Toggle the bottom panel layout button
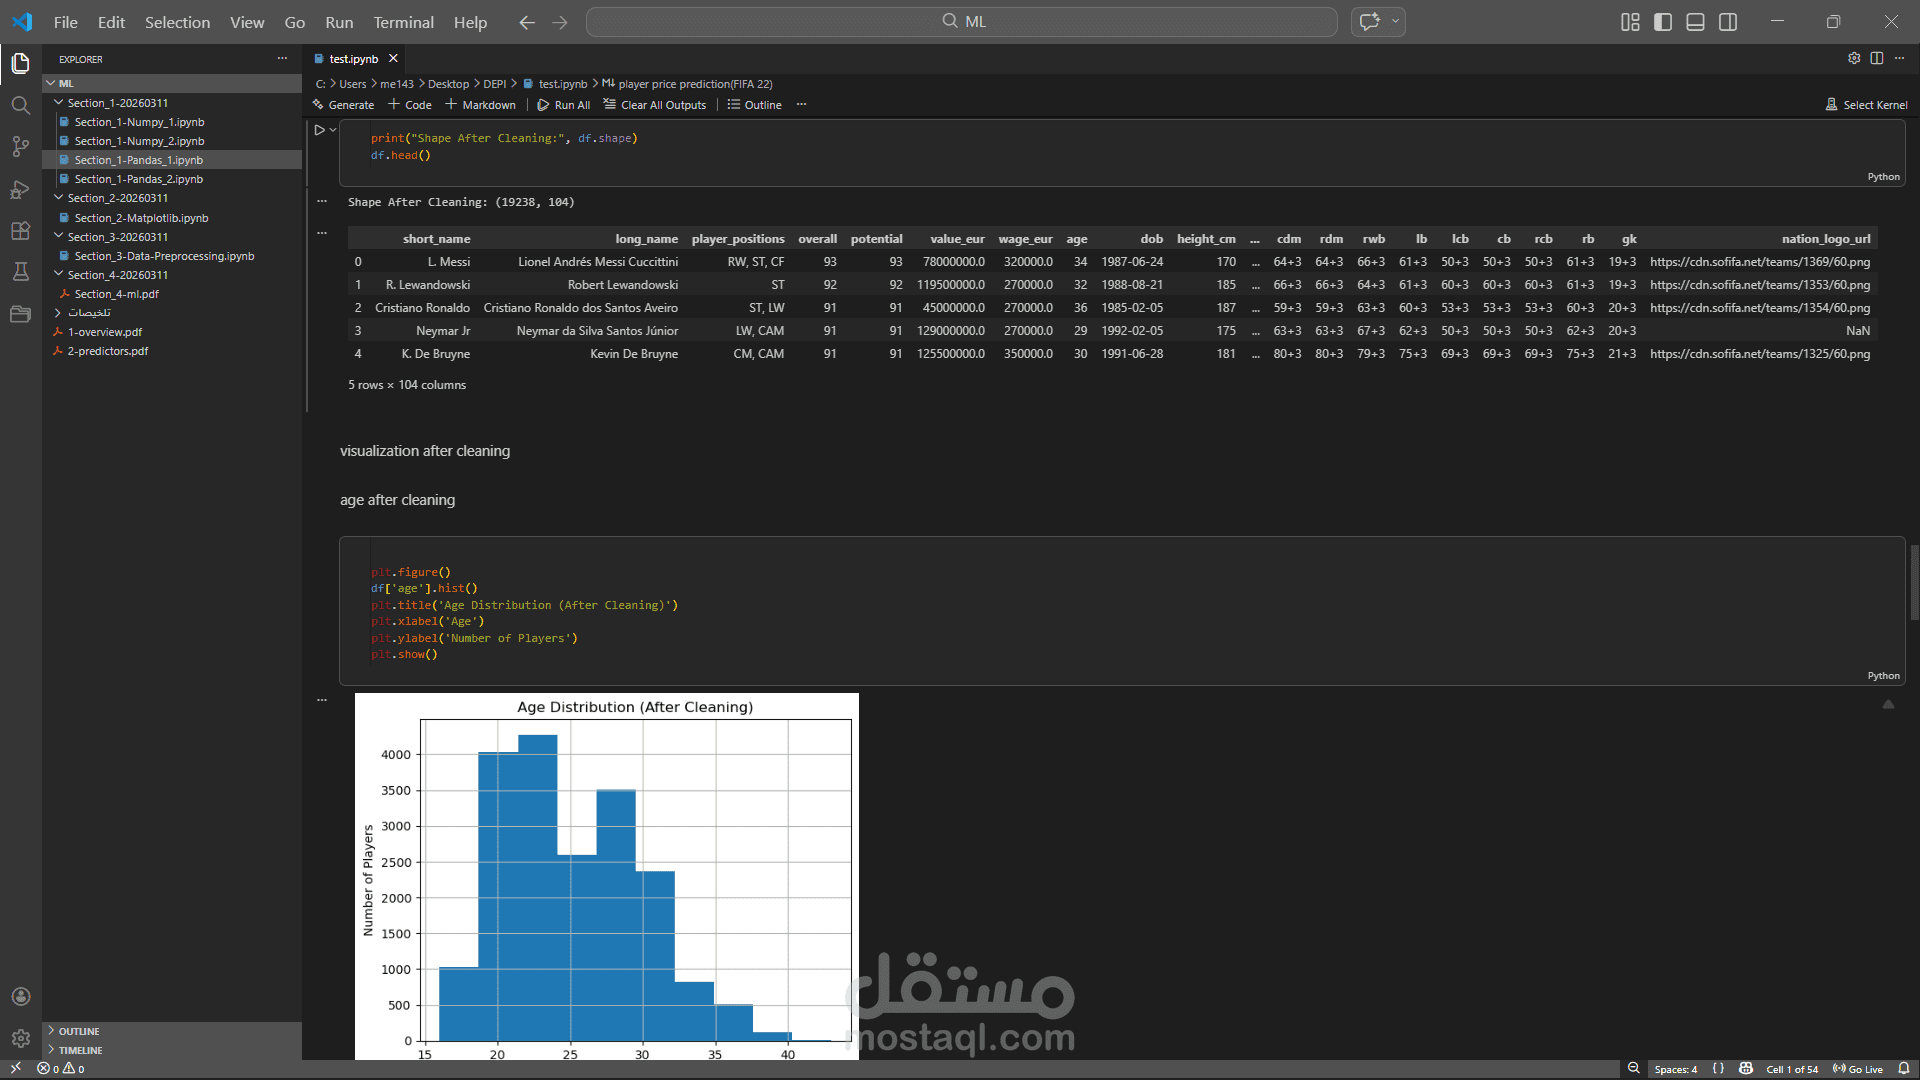 (1695, 22)
